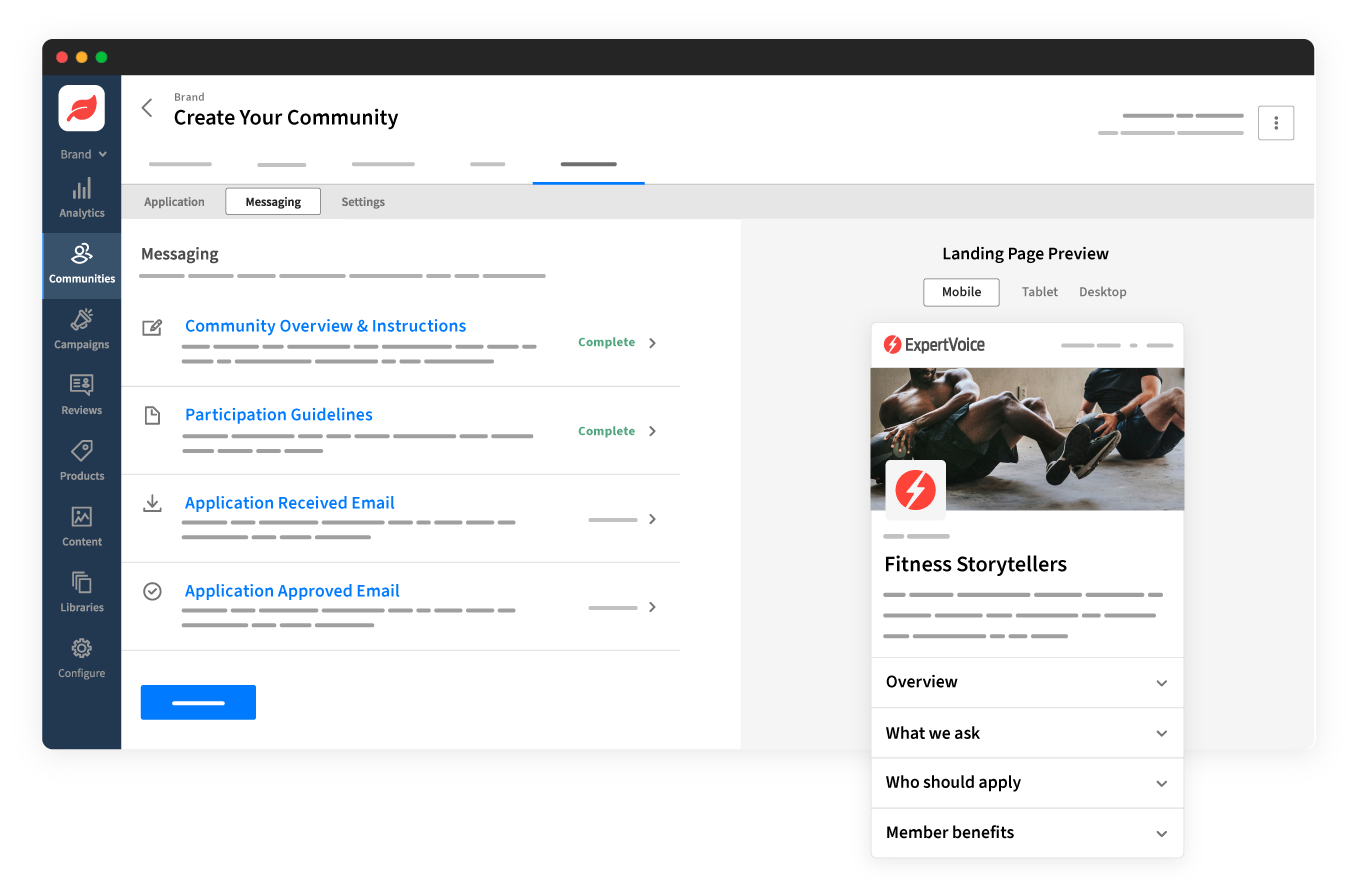Click checkmark icon beside Application Approved Email
The image size is (1358, 894).
coord(152,591)
